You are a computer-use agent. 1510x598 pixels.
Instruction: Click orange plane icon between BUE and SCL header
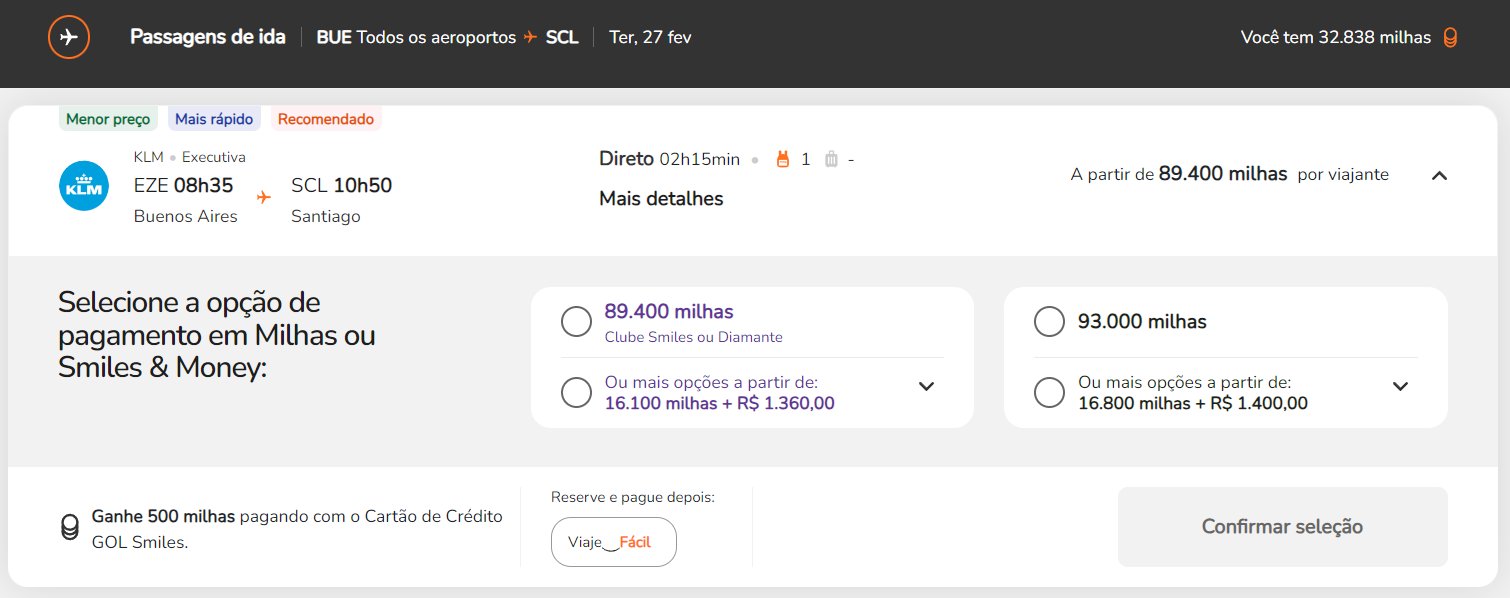coord(531,37)
